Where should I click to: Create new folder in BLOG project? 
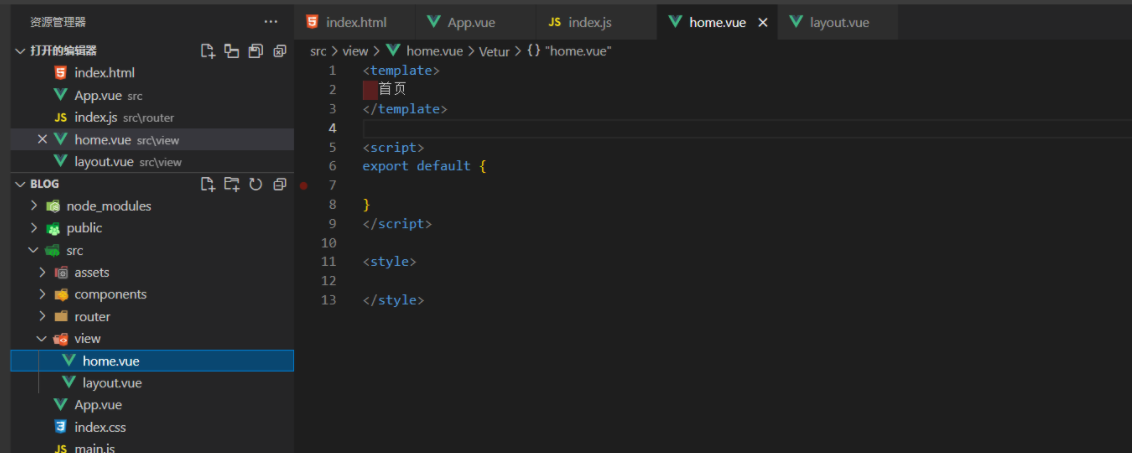[232, 184]
